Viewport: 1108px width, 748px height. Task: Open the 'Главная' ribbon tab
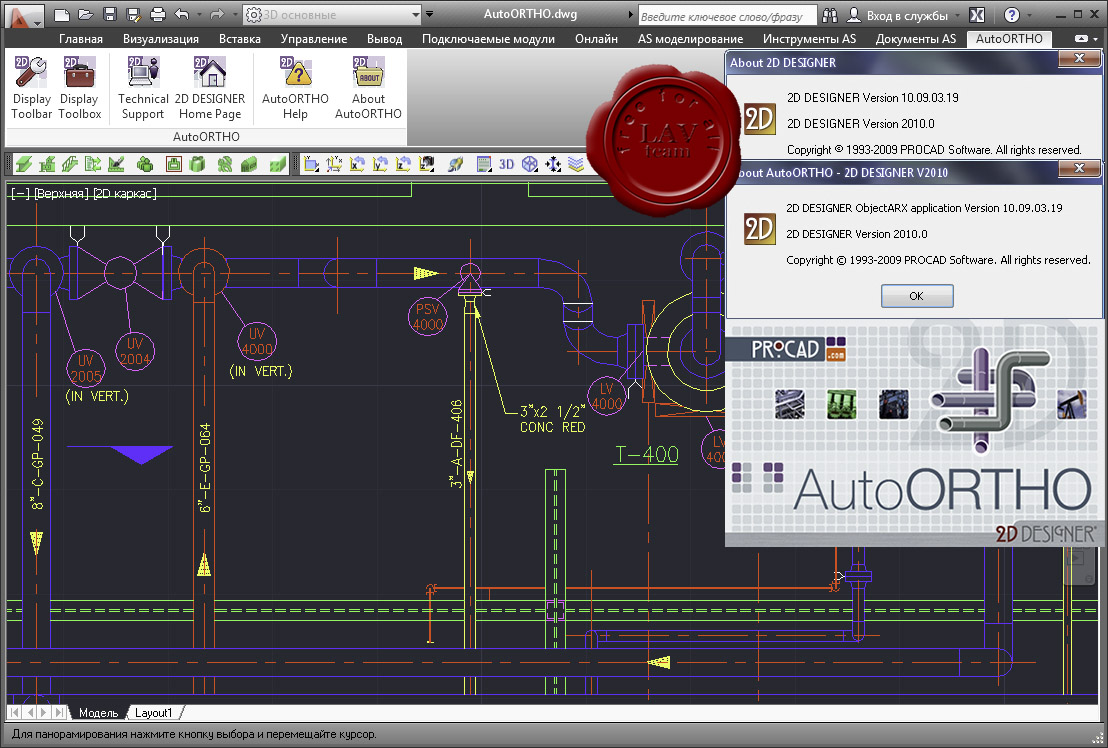(x=81, y=39)
